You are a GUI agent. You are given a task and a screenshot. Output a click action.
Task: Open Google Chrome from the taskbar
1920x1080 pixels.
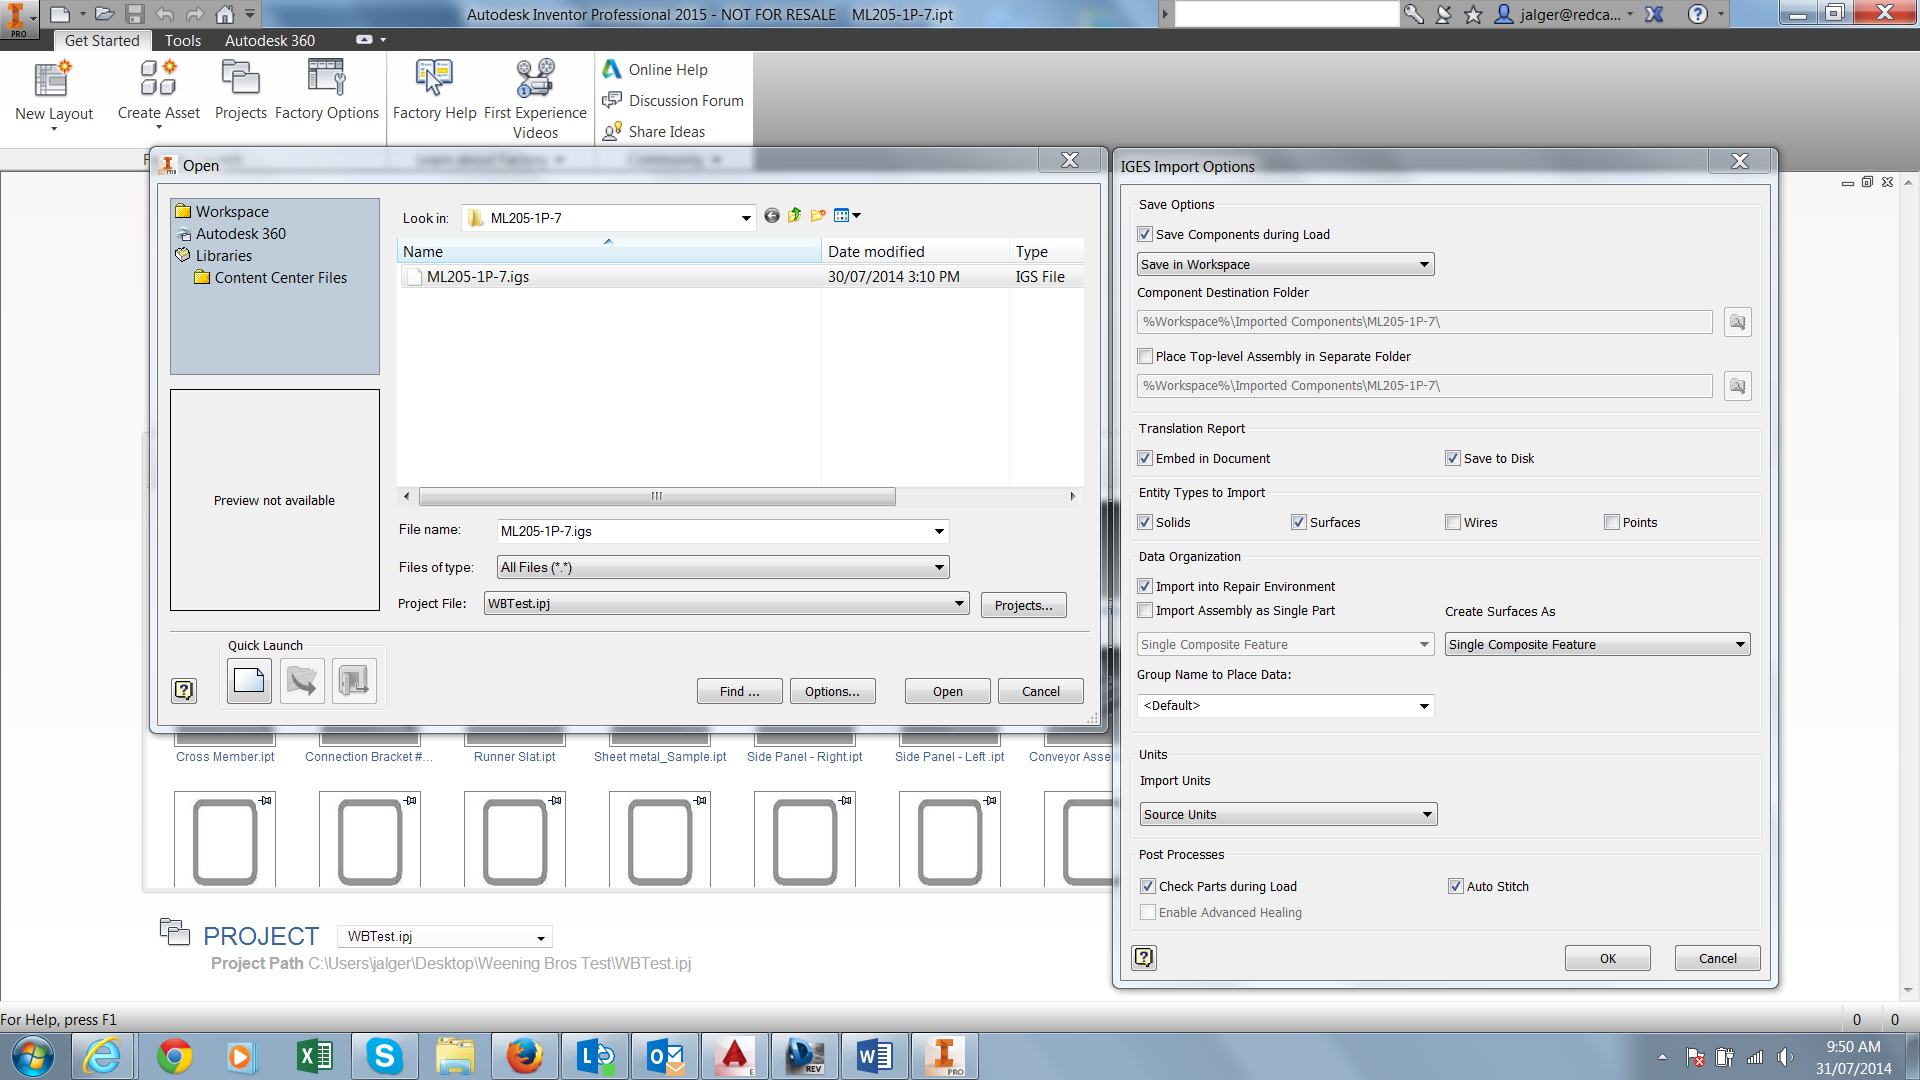[x=174, y=1056]
